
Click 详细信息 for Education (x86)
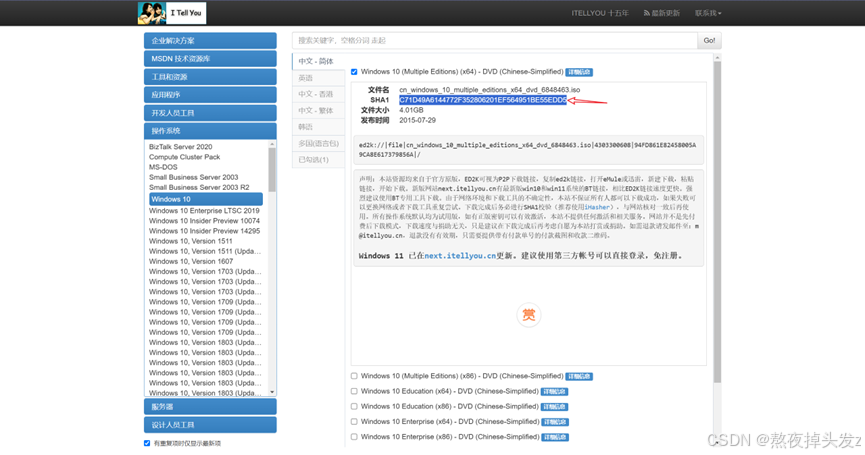[554, 407]
